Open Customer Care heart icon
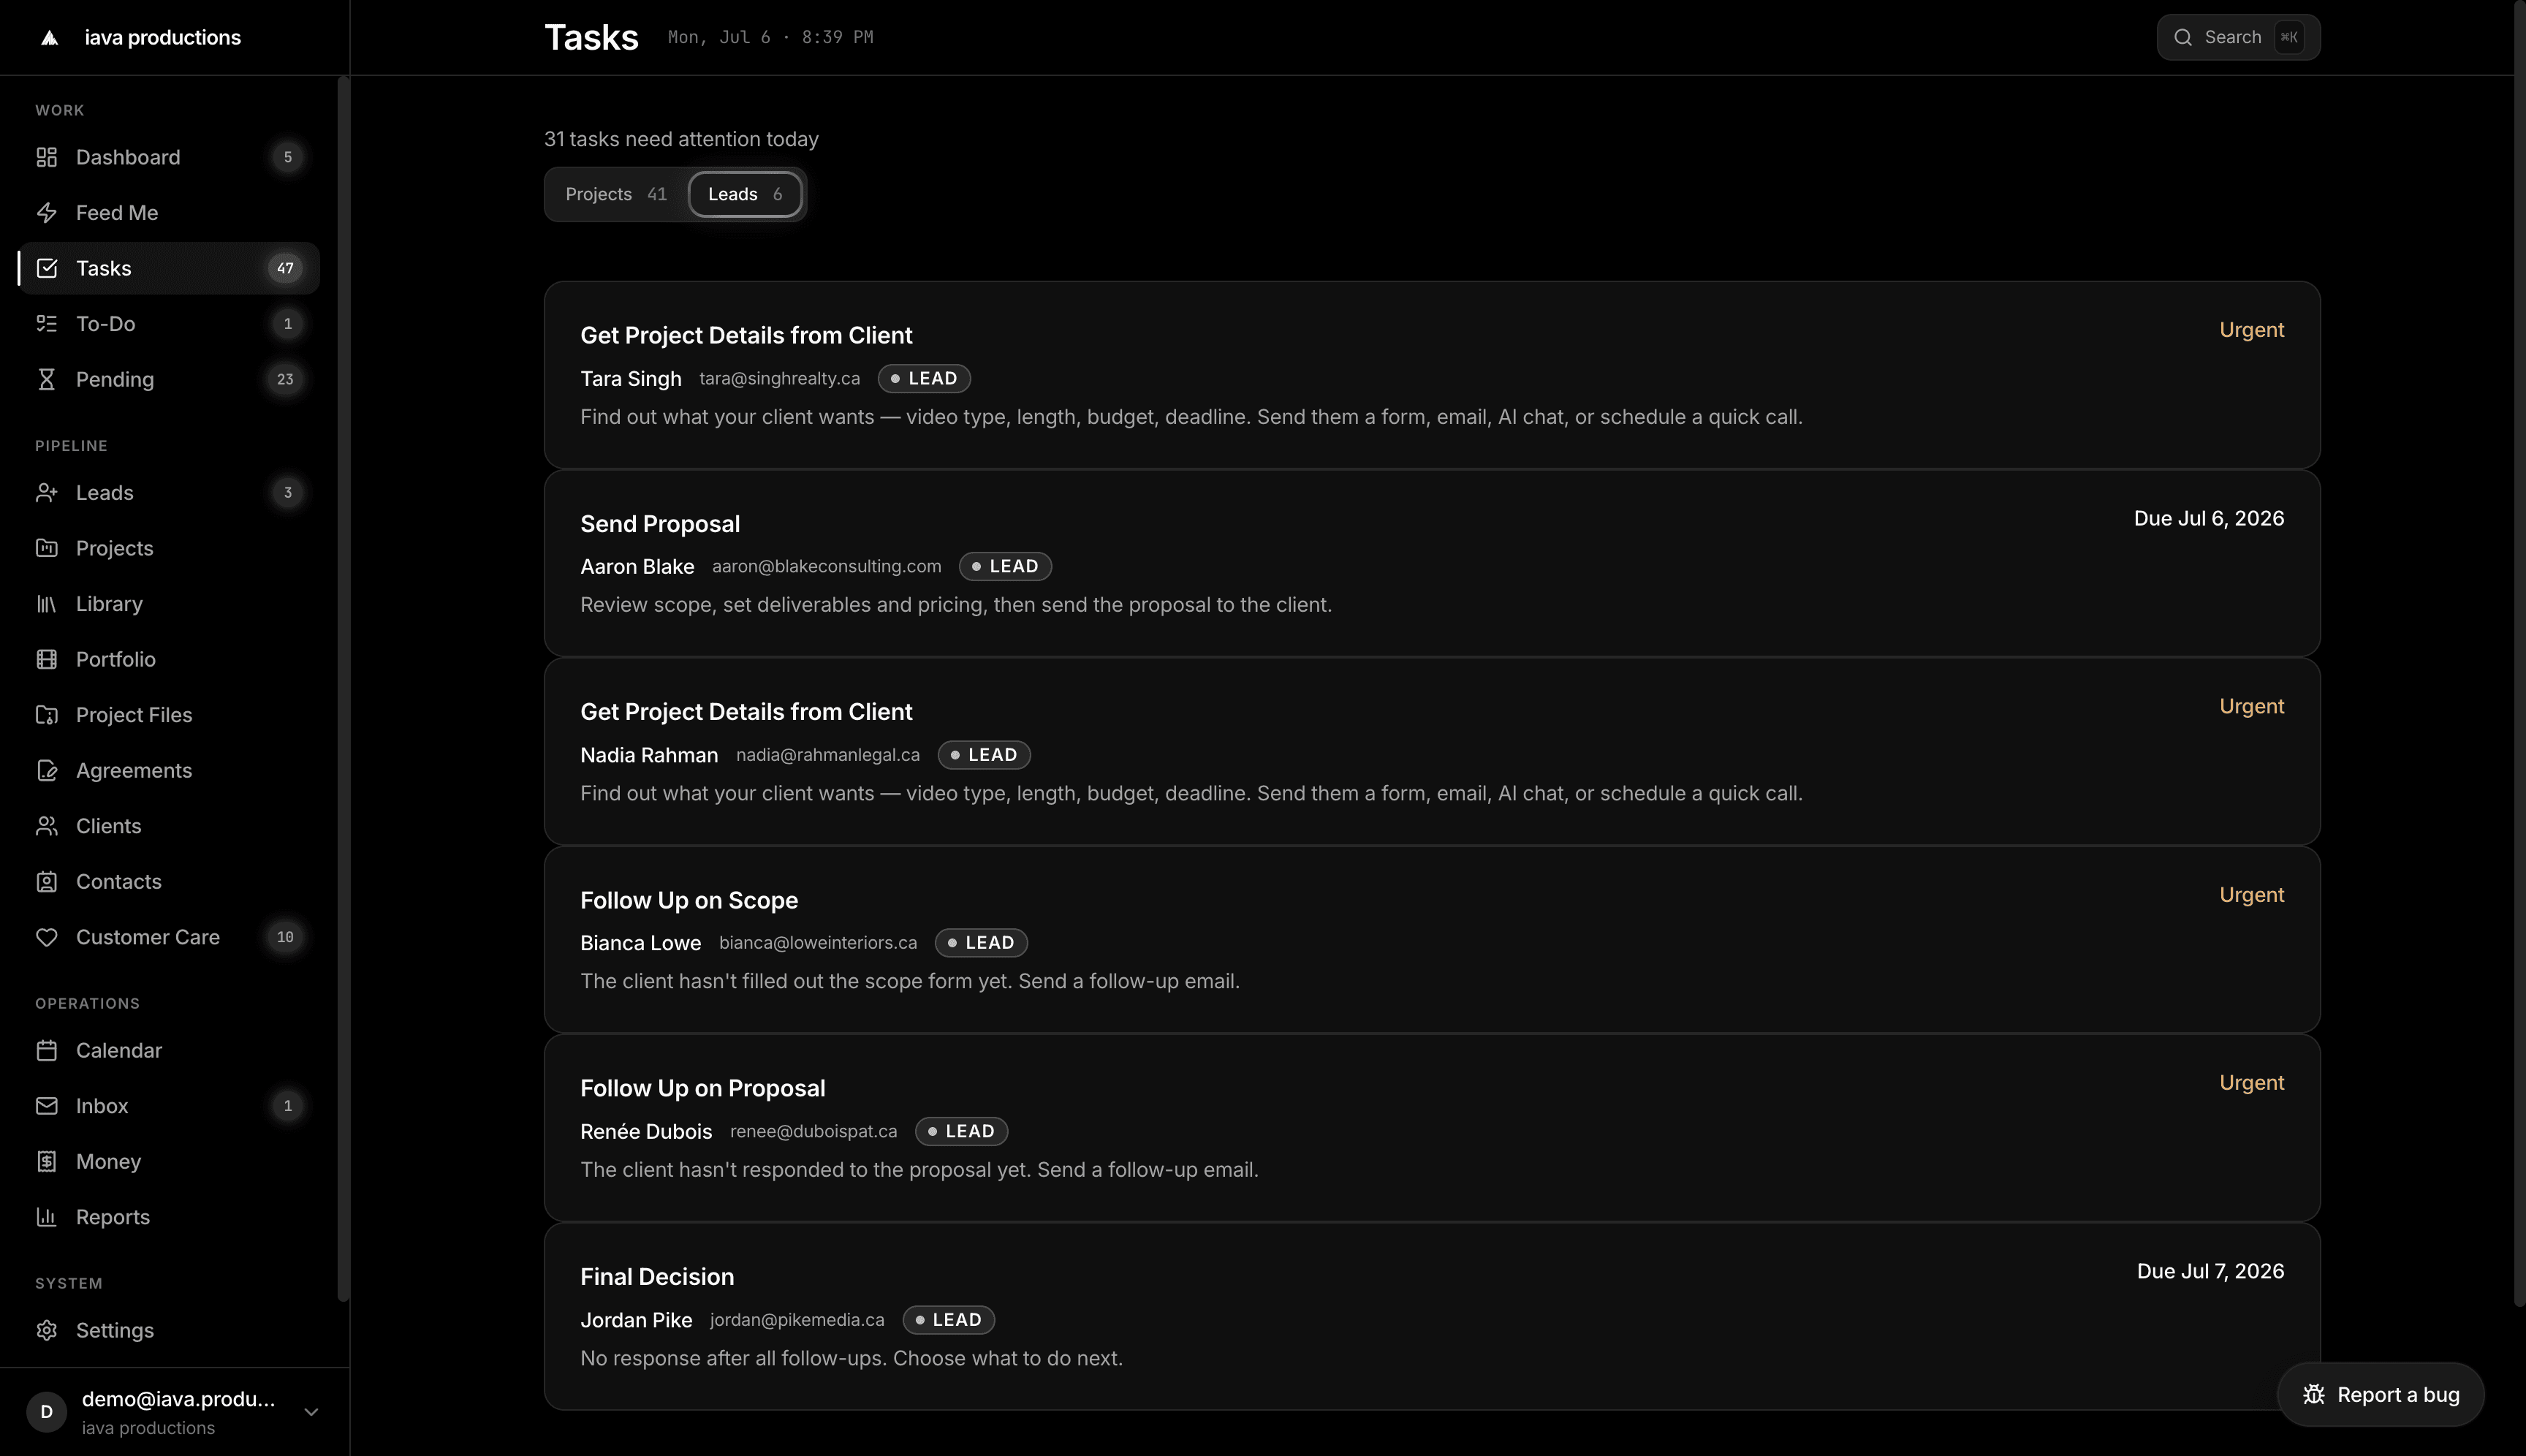Viewport: 2526px width, 1456px height. click(46, 937)
